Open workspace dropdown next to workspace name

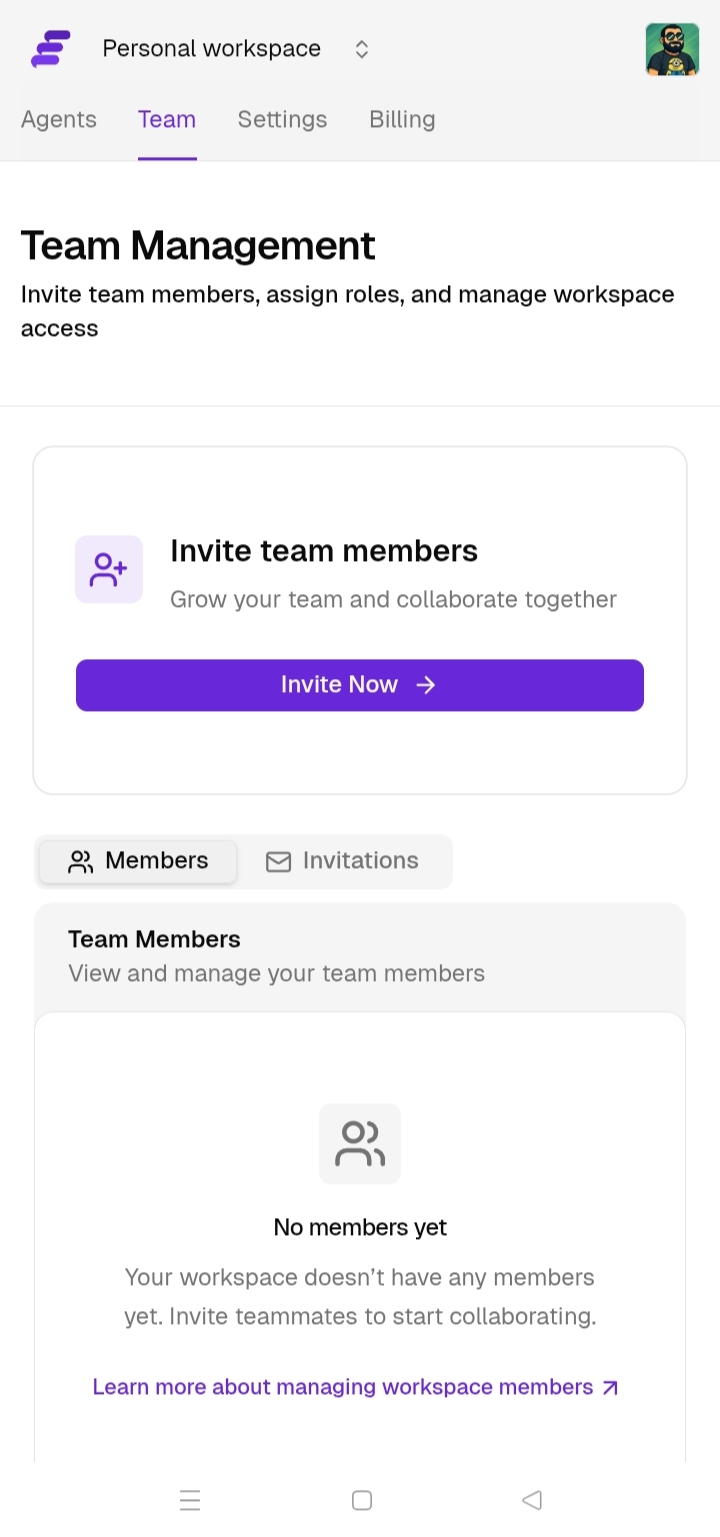pyautogui.click(x=361, y=48)
